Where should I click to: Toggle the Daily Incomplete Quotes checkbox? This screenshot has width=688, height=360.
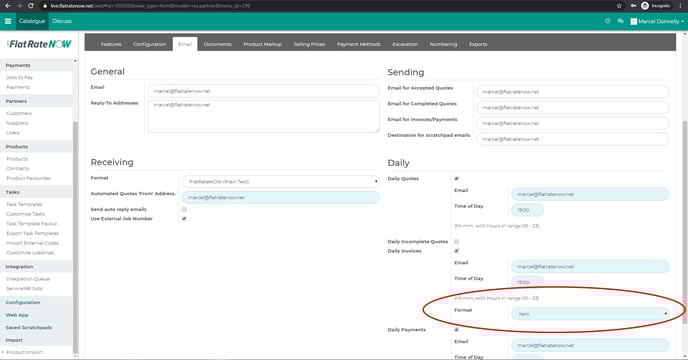(x=456, y=241)
